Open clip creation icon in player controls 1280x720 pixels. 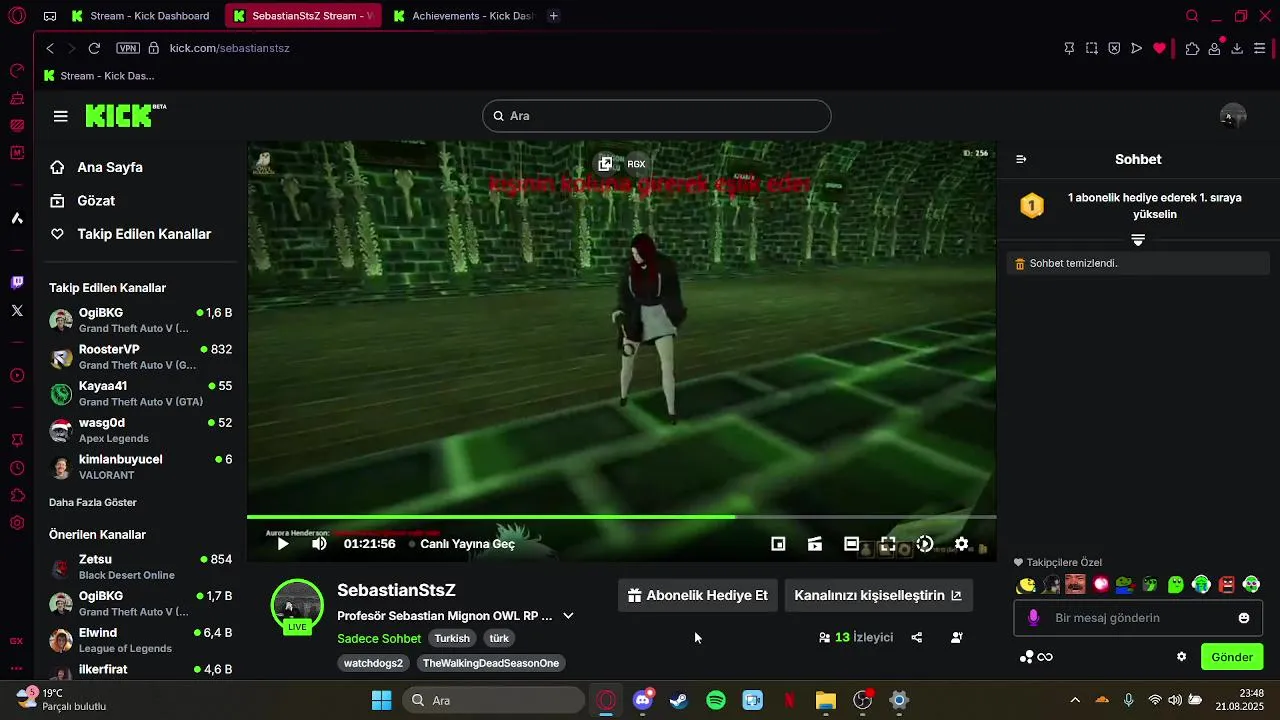tap(815, 544)
